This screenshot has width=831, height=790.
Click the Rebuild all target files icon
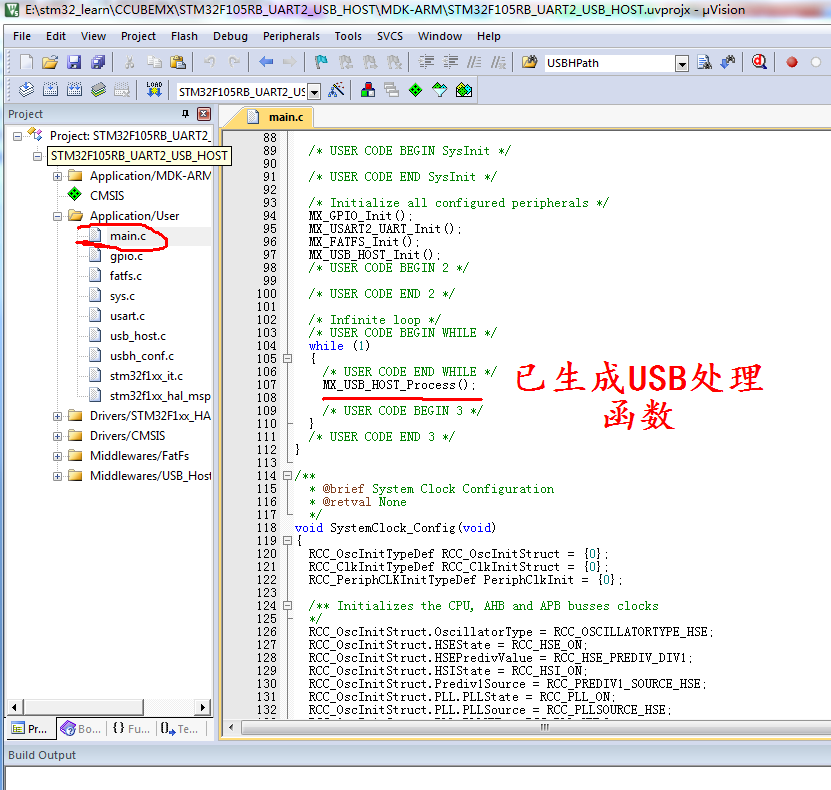pyautogui.click(x=74, y=89)
